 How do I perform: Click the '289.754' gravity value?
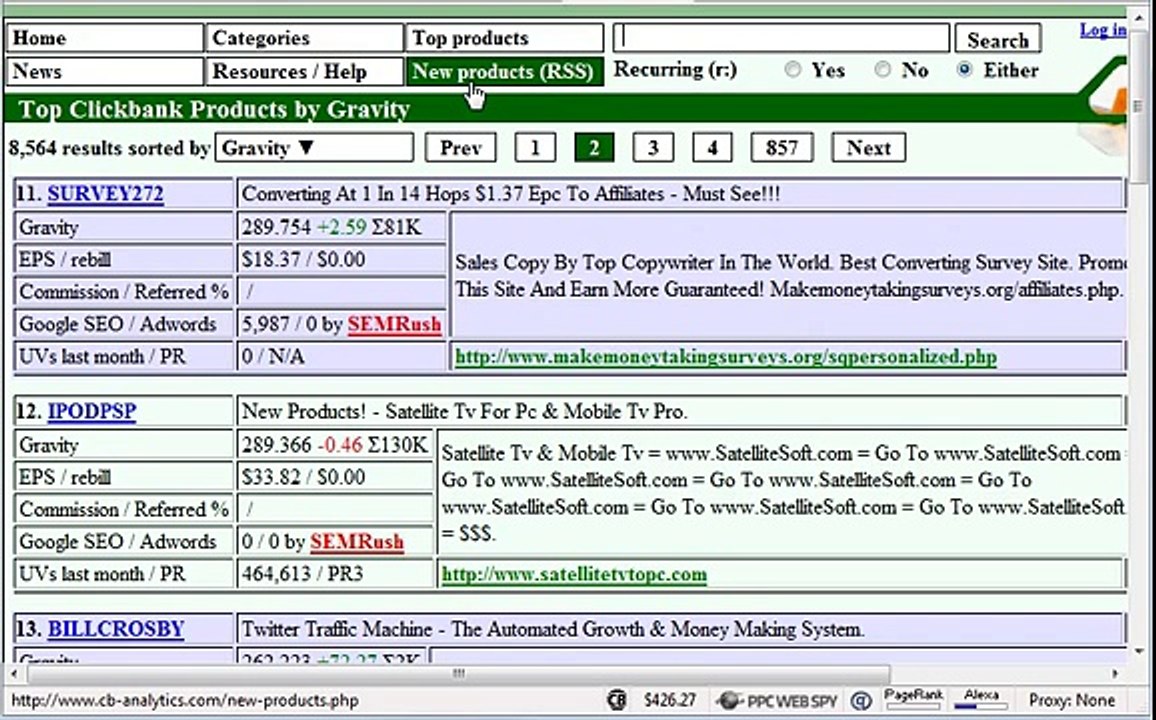[x=276, y=227]
